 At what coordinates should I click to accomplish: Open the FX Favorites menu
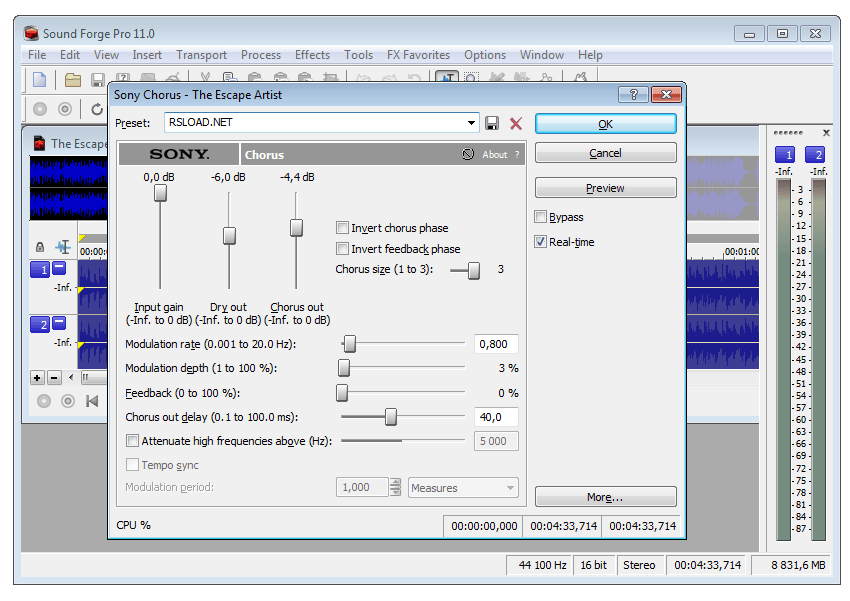418,55
